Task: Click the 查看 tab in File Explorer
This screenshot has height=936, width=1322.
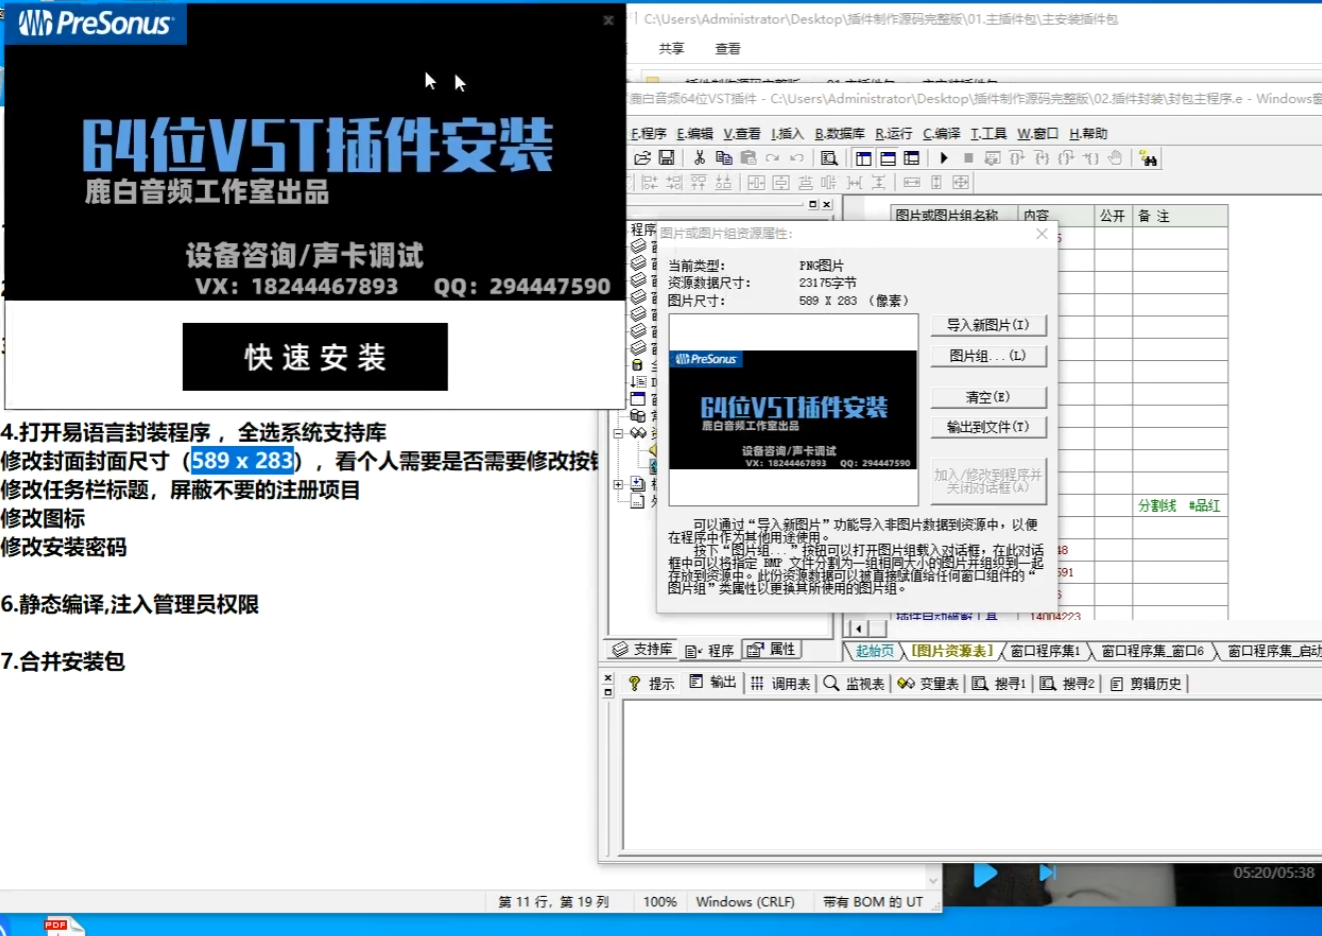Action: [728, 49]
